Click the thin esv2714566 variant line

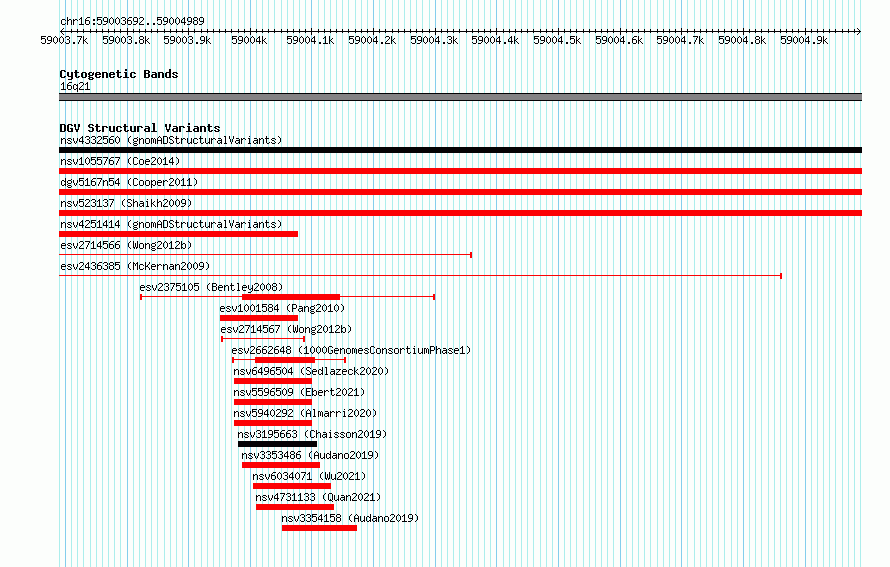265,255
